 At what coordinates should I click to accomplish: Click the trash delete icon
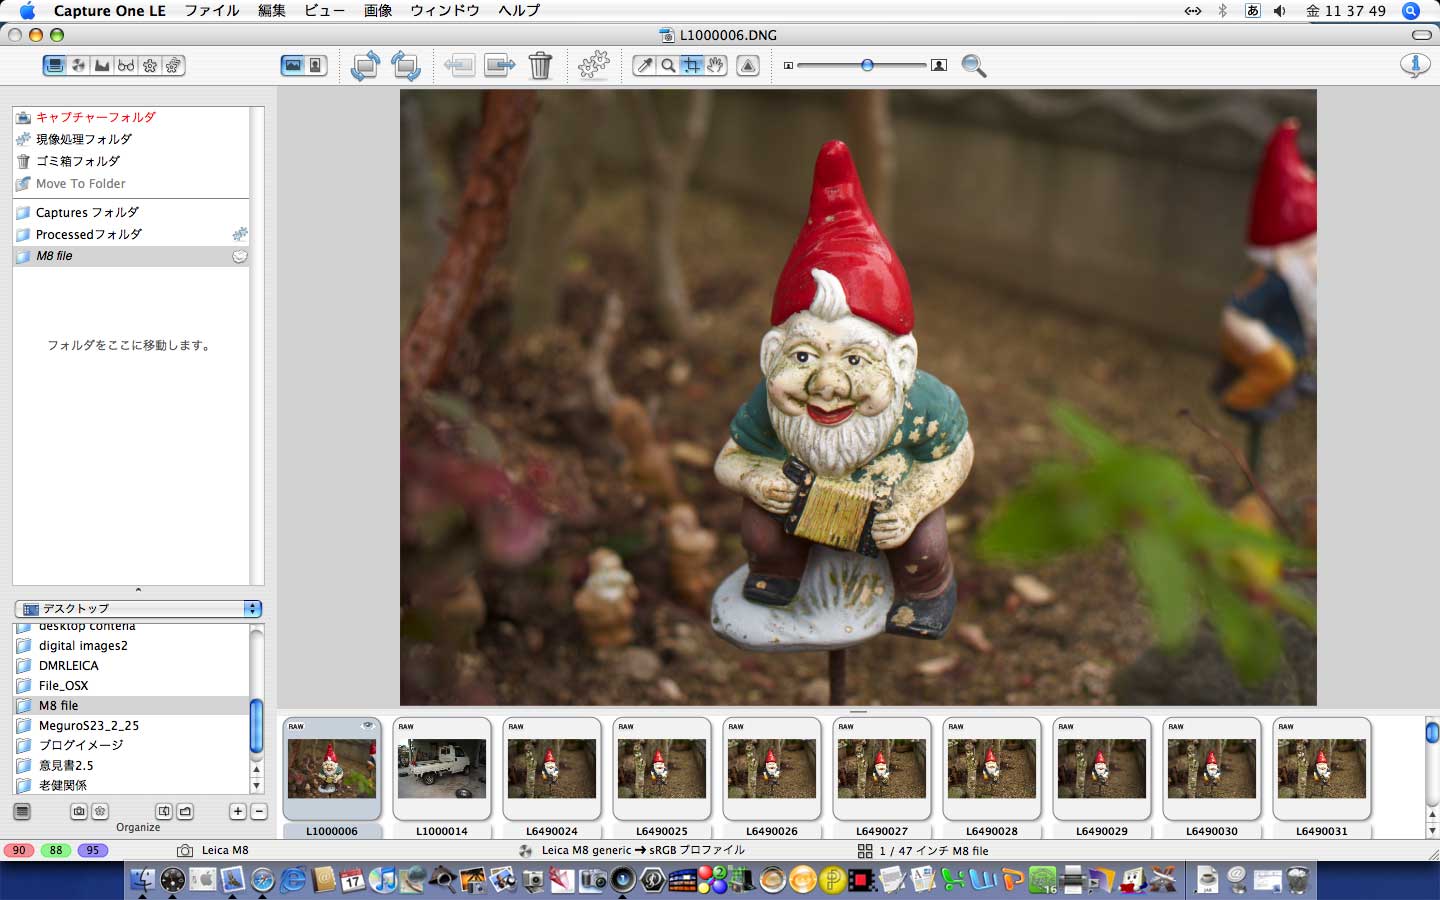540,66
